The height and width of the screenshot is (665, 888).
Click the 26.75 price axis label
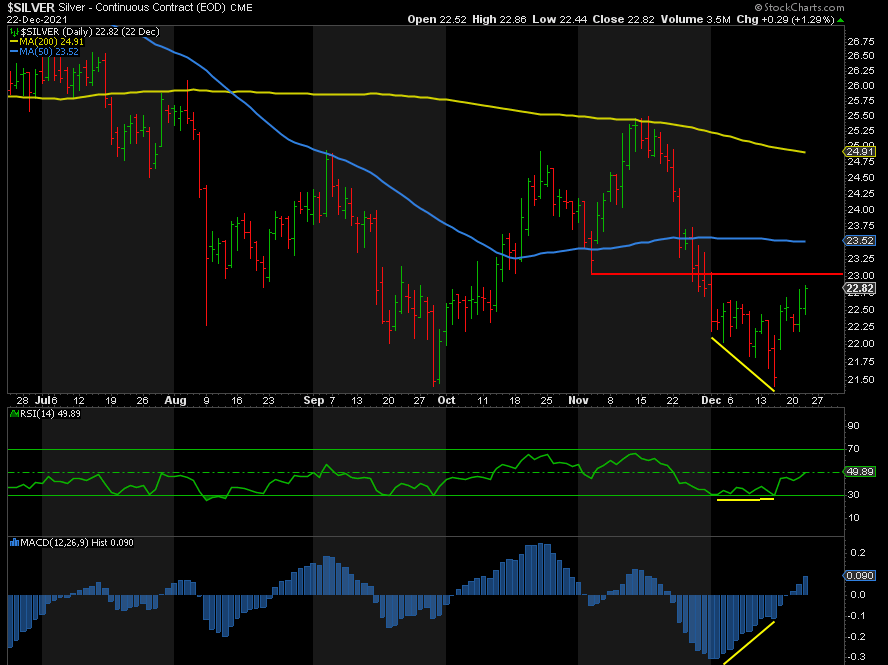coord(861,41)
